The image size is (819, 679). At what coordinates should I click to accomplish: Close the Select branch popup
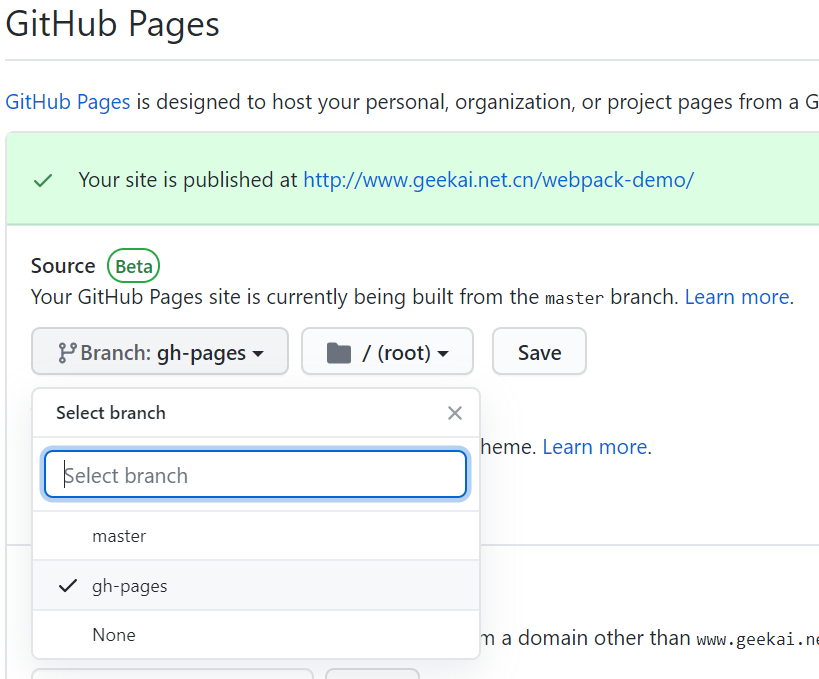pos(454,413)
